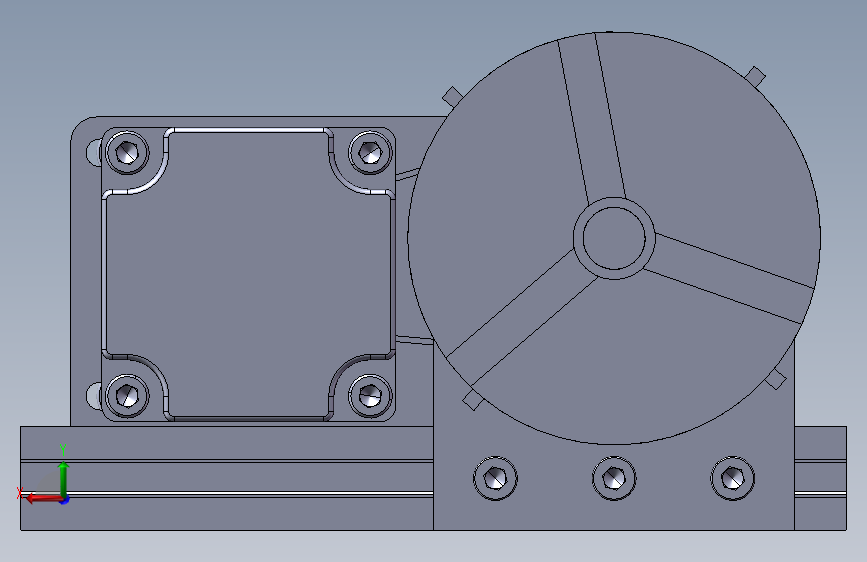Select the right end of the base rail

821,478
